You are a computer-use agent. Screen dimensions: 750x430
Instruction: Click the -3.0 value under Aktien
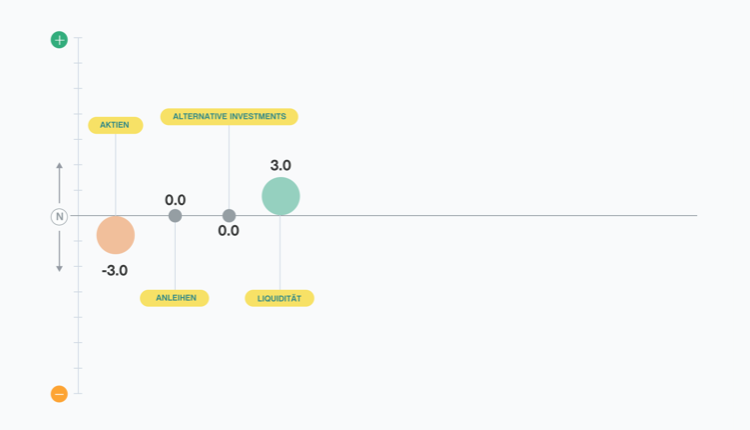(115, 271)
